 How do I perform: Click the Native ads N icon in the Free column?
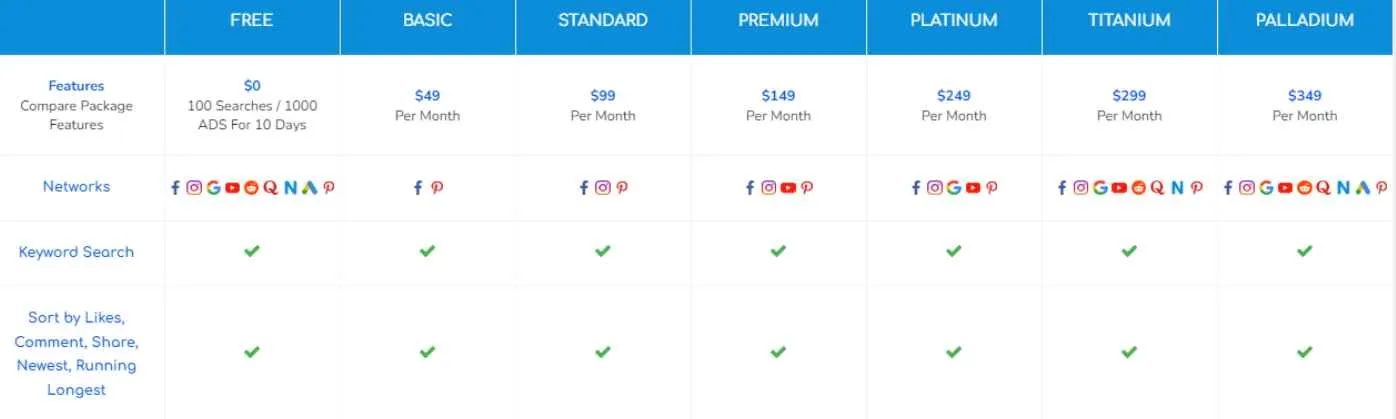click(290, 187)
